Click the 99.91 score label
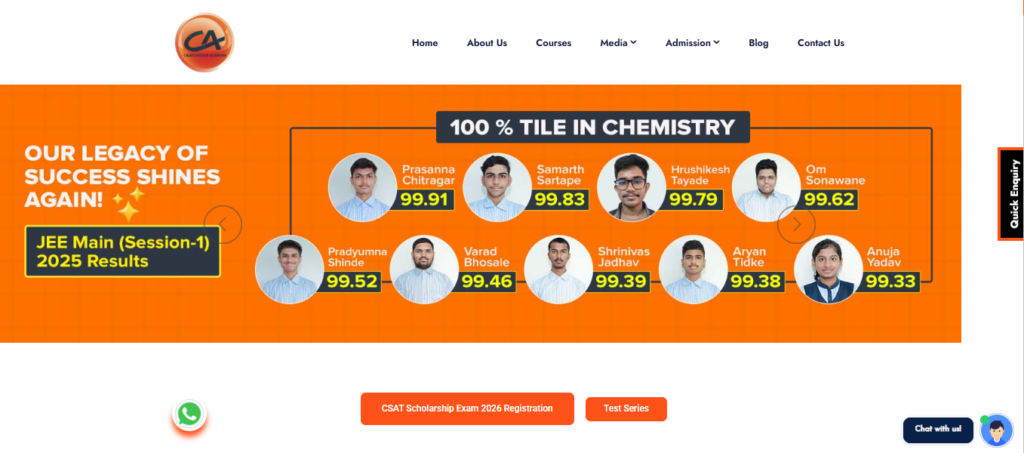The width and height of the screenshot is (1024, 453). (x=426, y=199)
